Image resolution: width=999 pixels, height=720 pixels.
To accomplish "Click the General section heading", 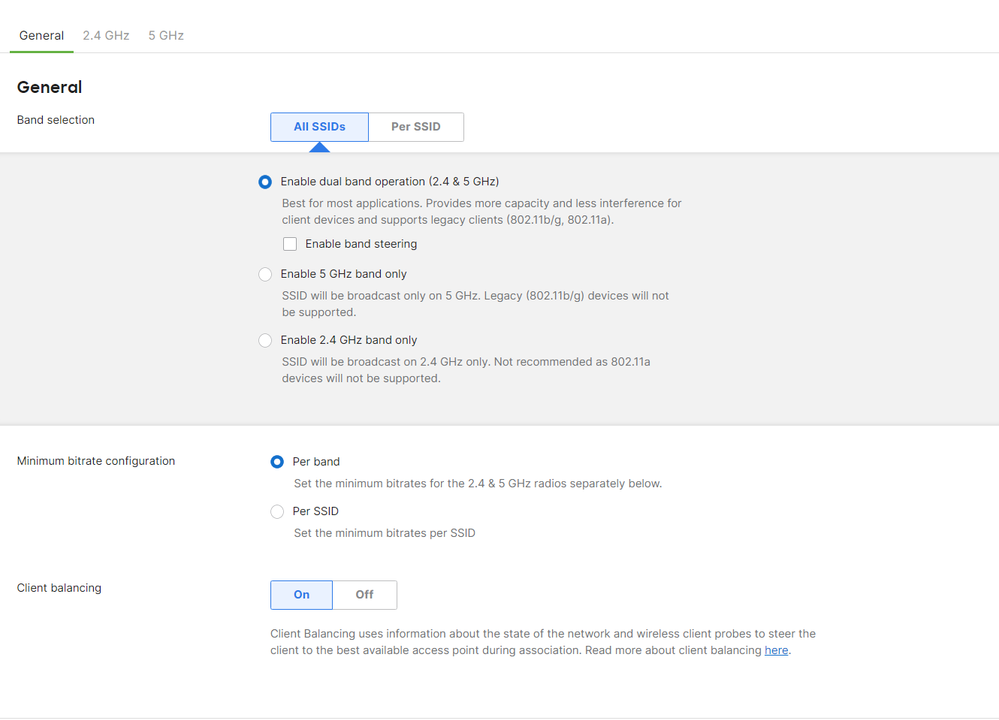I will 49,87.
